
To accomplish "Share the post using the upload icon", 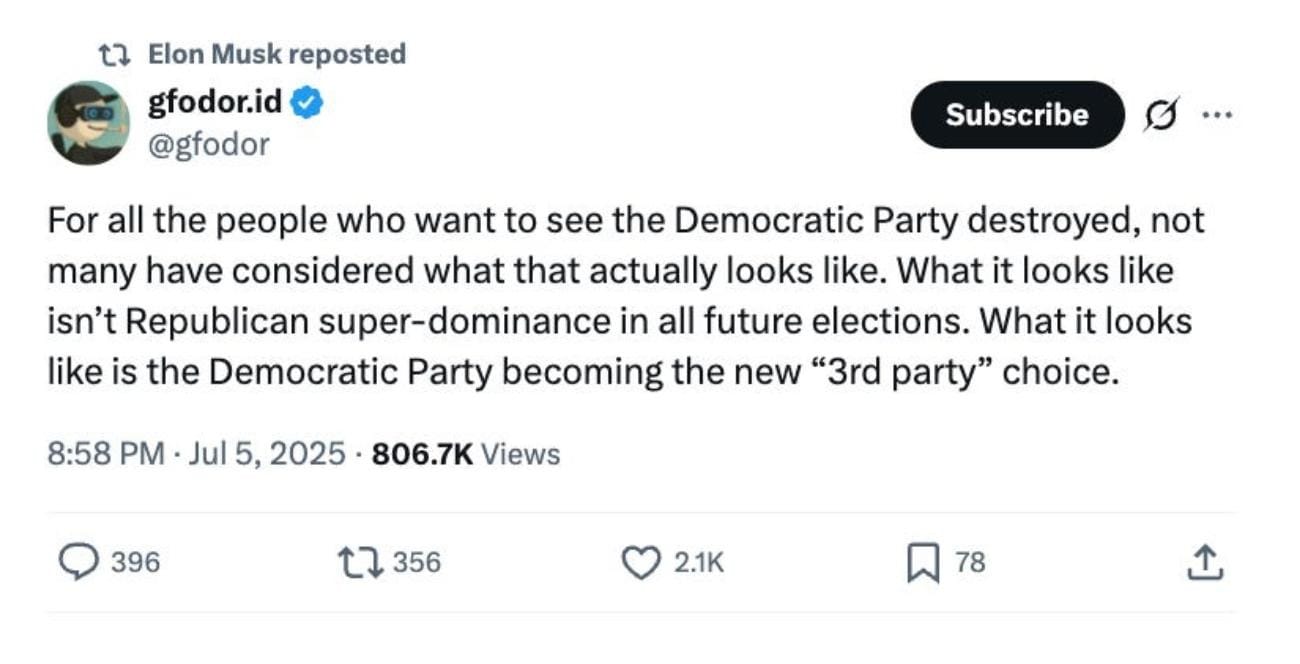I will (x=1204, y=563).
